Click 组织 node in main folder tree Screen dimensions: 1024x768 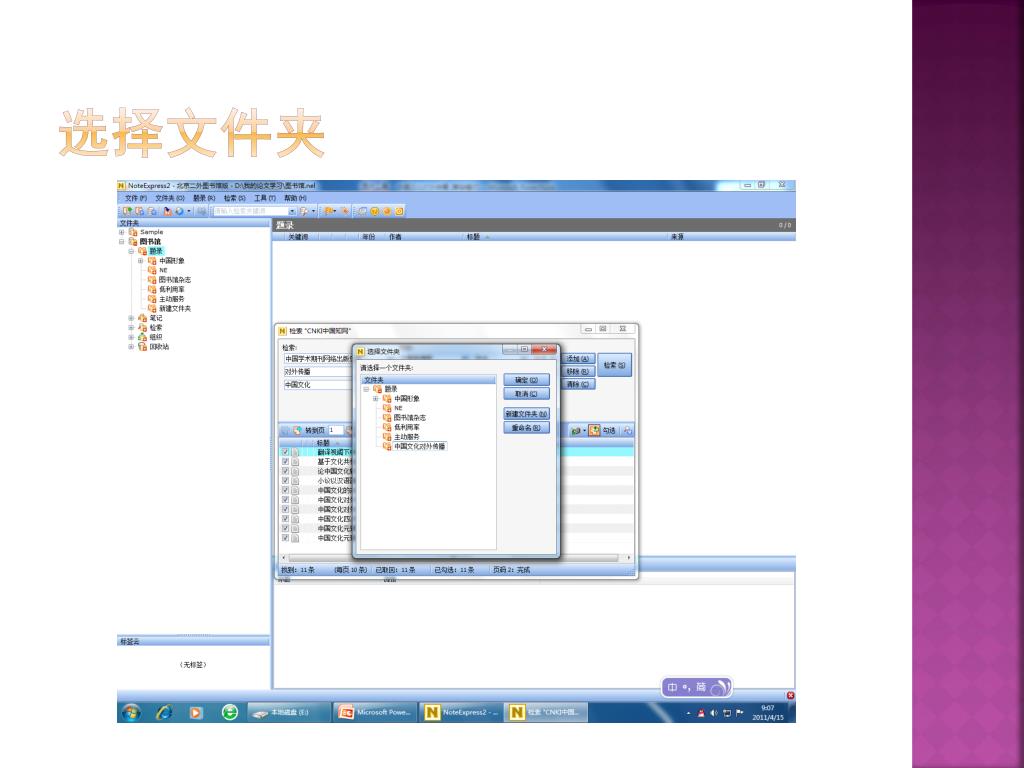click(x=155, y=337)
